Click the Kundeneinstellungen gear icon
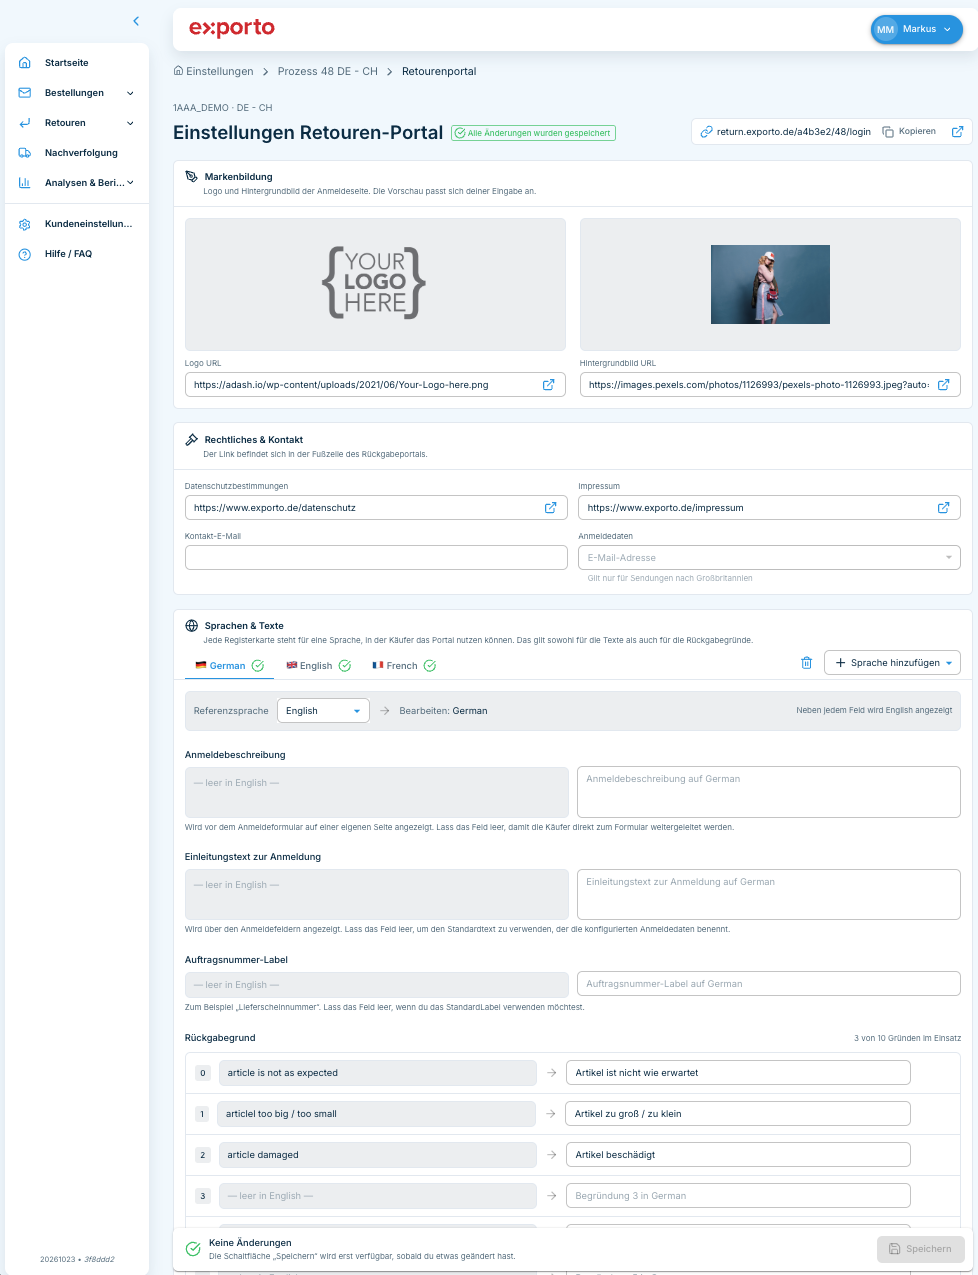Screen dimensions: 978x1275 [25, 224]
